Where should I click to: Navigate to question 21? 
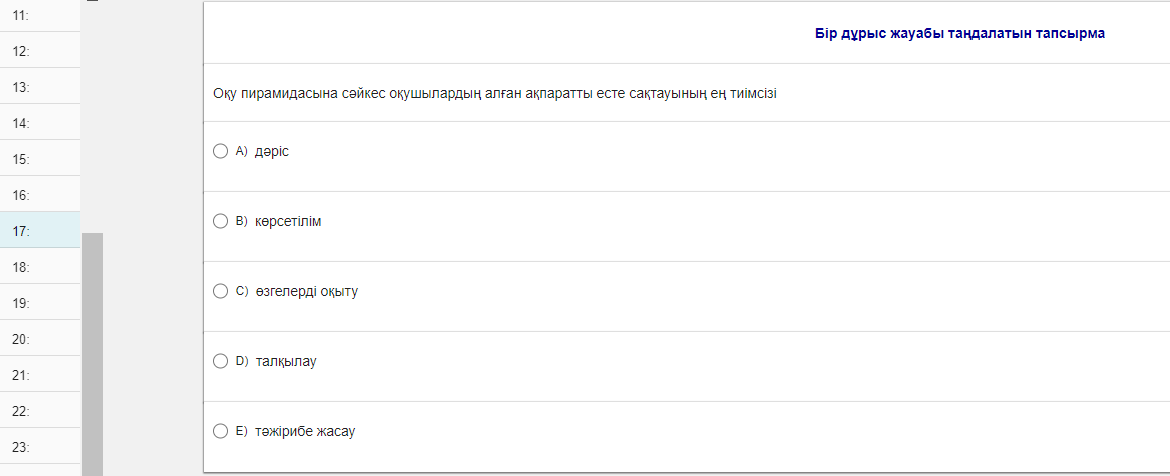(39, 375)
